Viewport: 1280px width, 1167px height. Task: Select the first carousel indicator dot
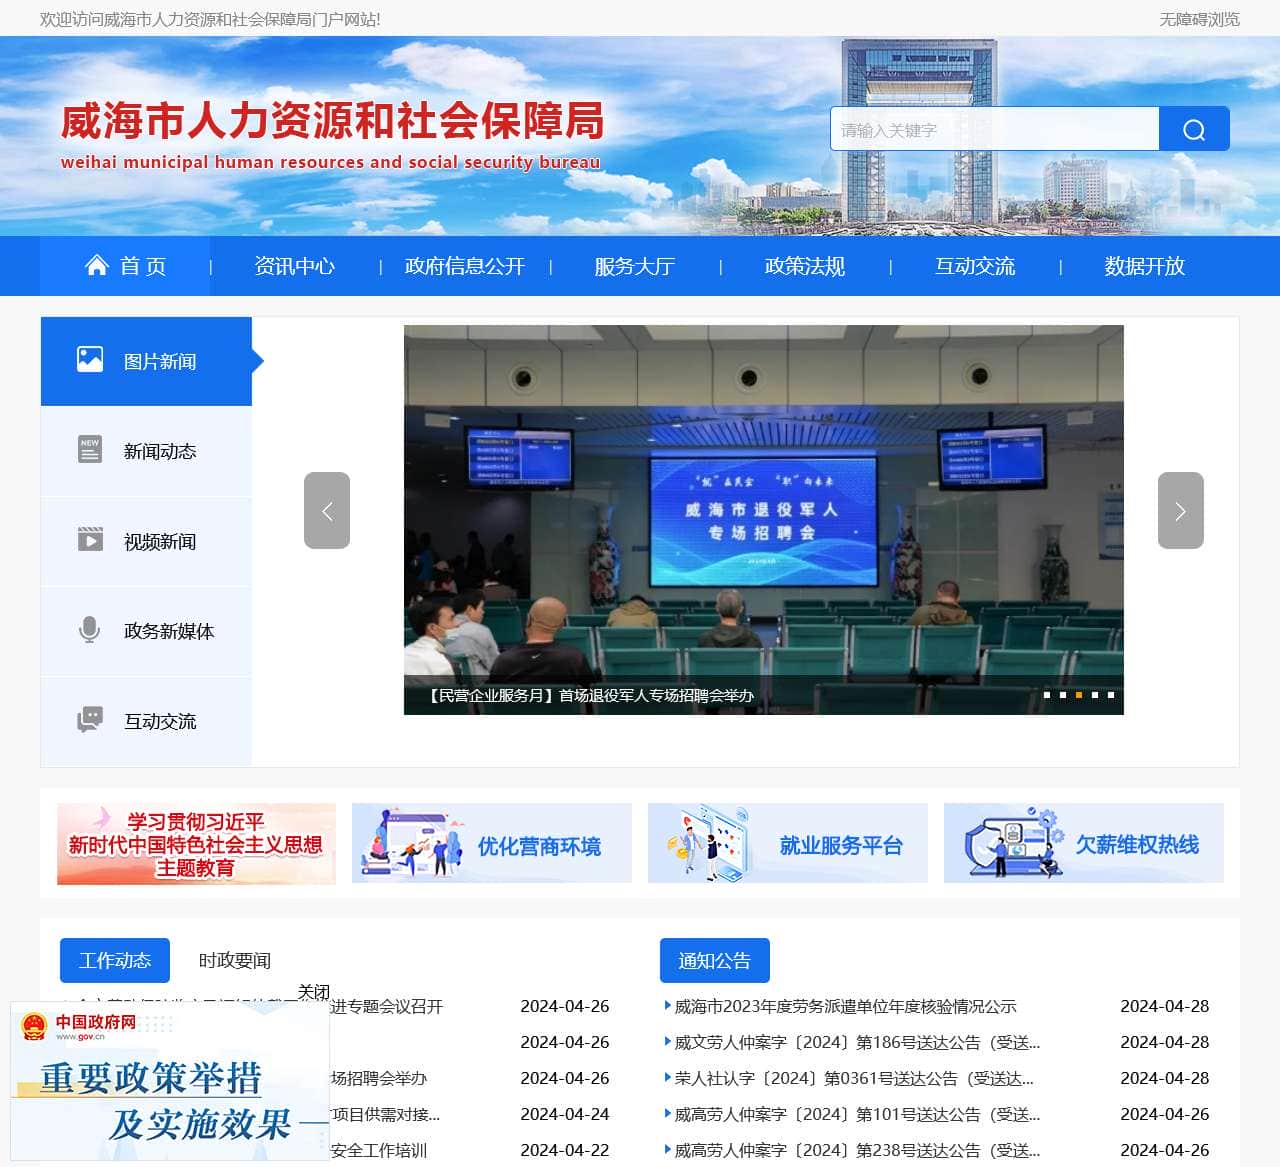click(x=1047, y=694)
